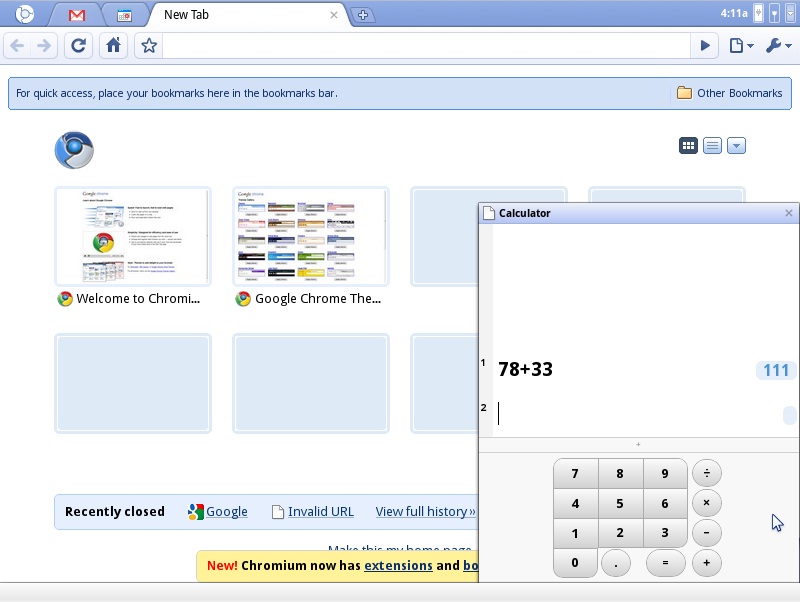The height and width of the screenshot is (602, 800).
Task: Bookmark this page with the star
Action: (x=149, y=46)
